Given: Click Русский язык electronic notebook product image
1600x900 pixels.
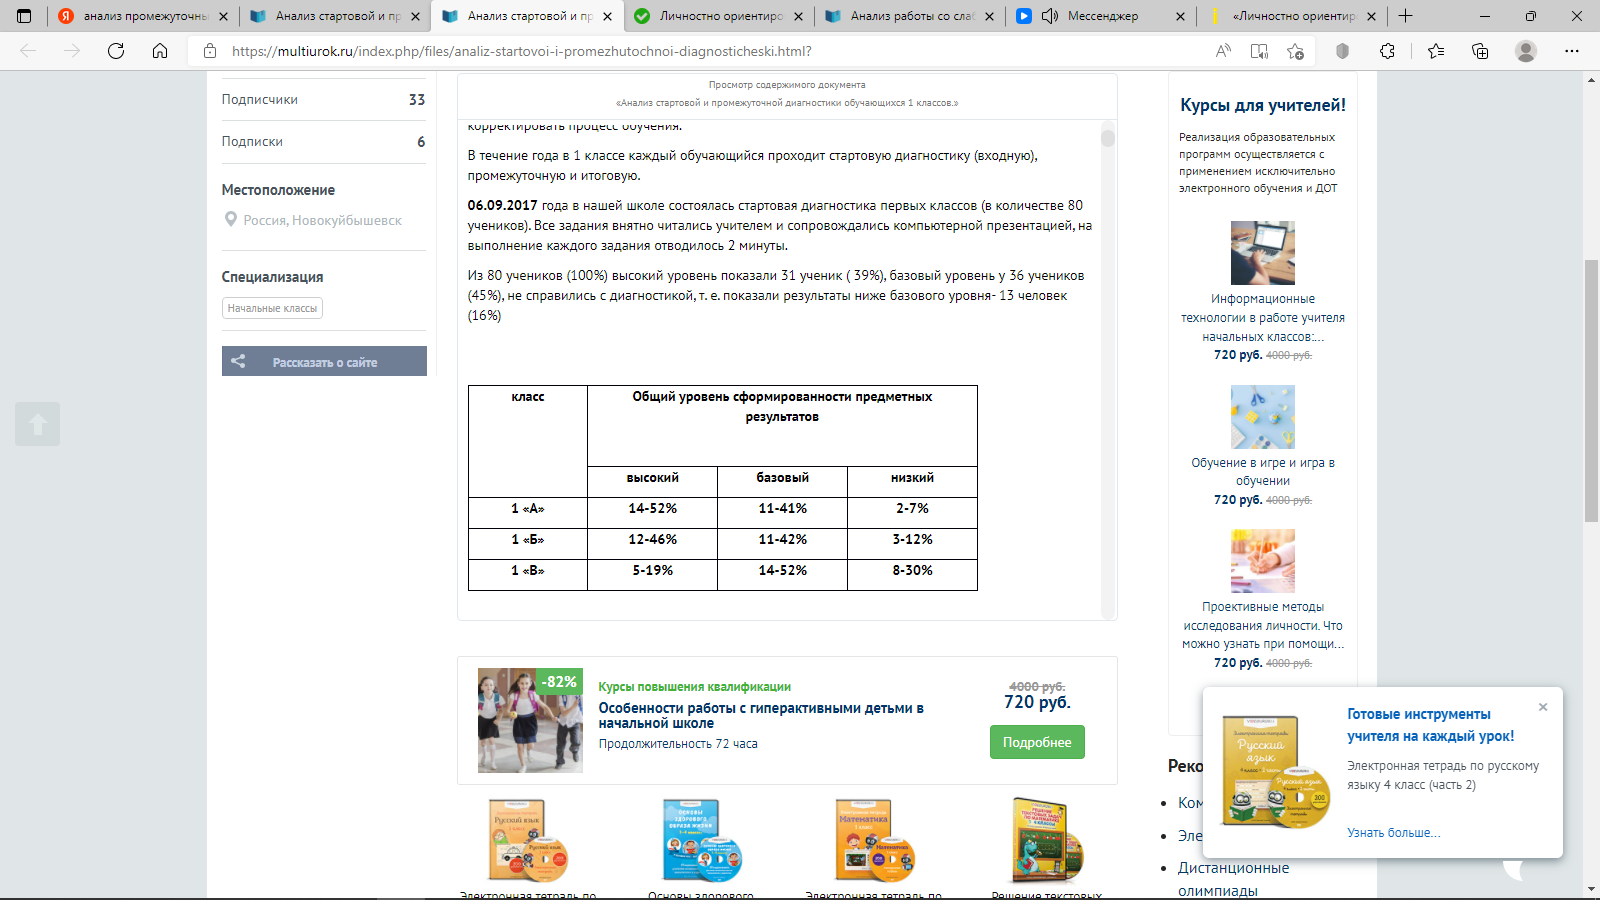Looking at the screenshot, I should tap(528, 840).
